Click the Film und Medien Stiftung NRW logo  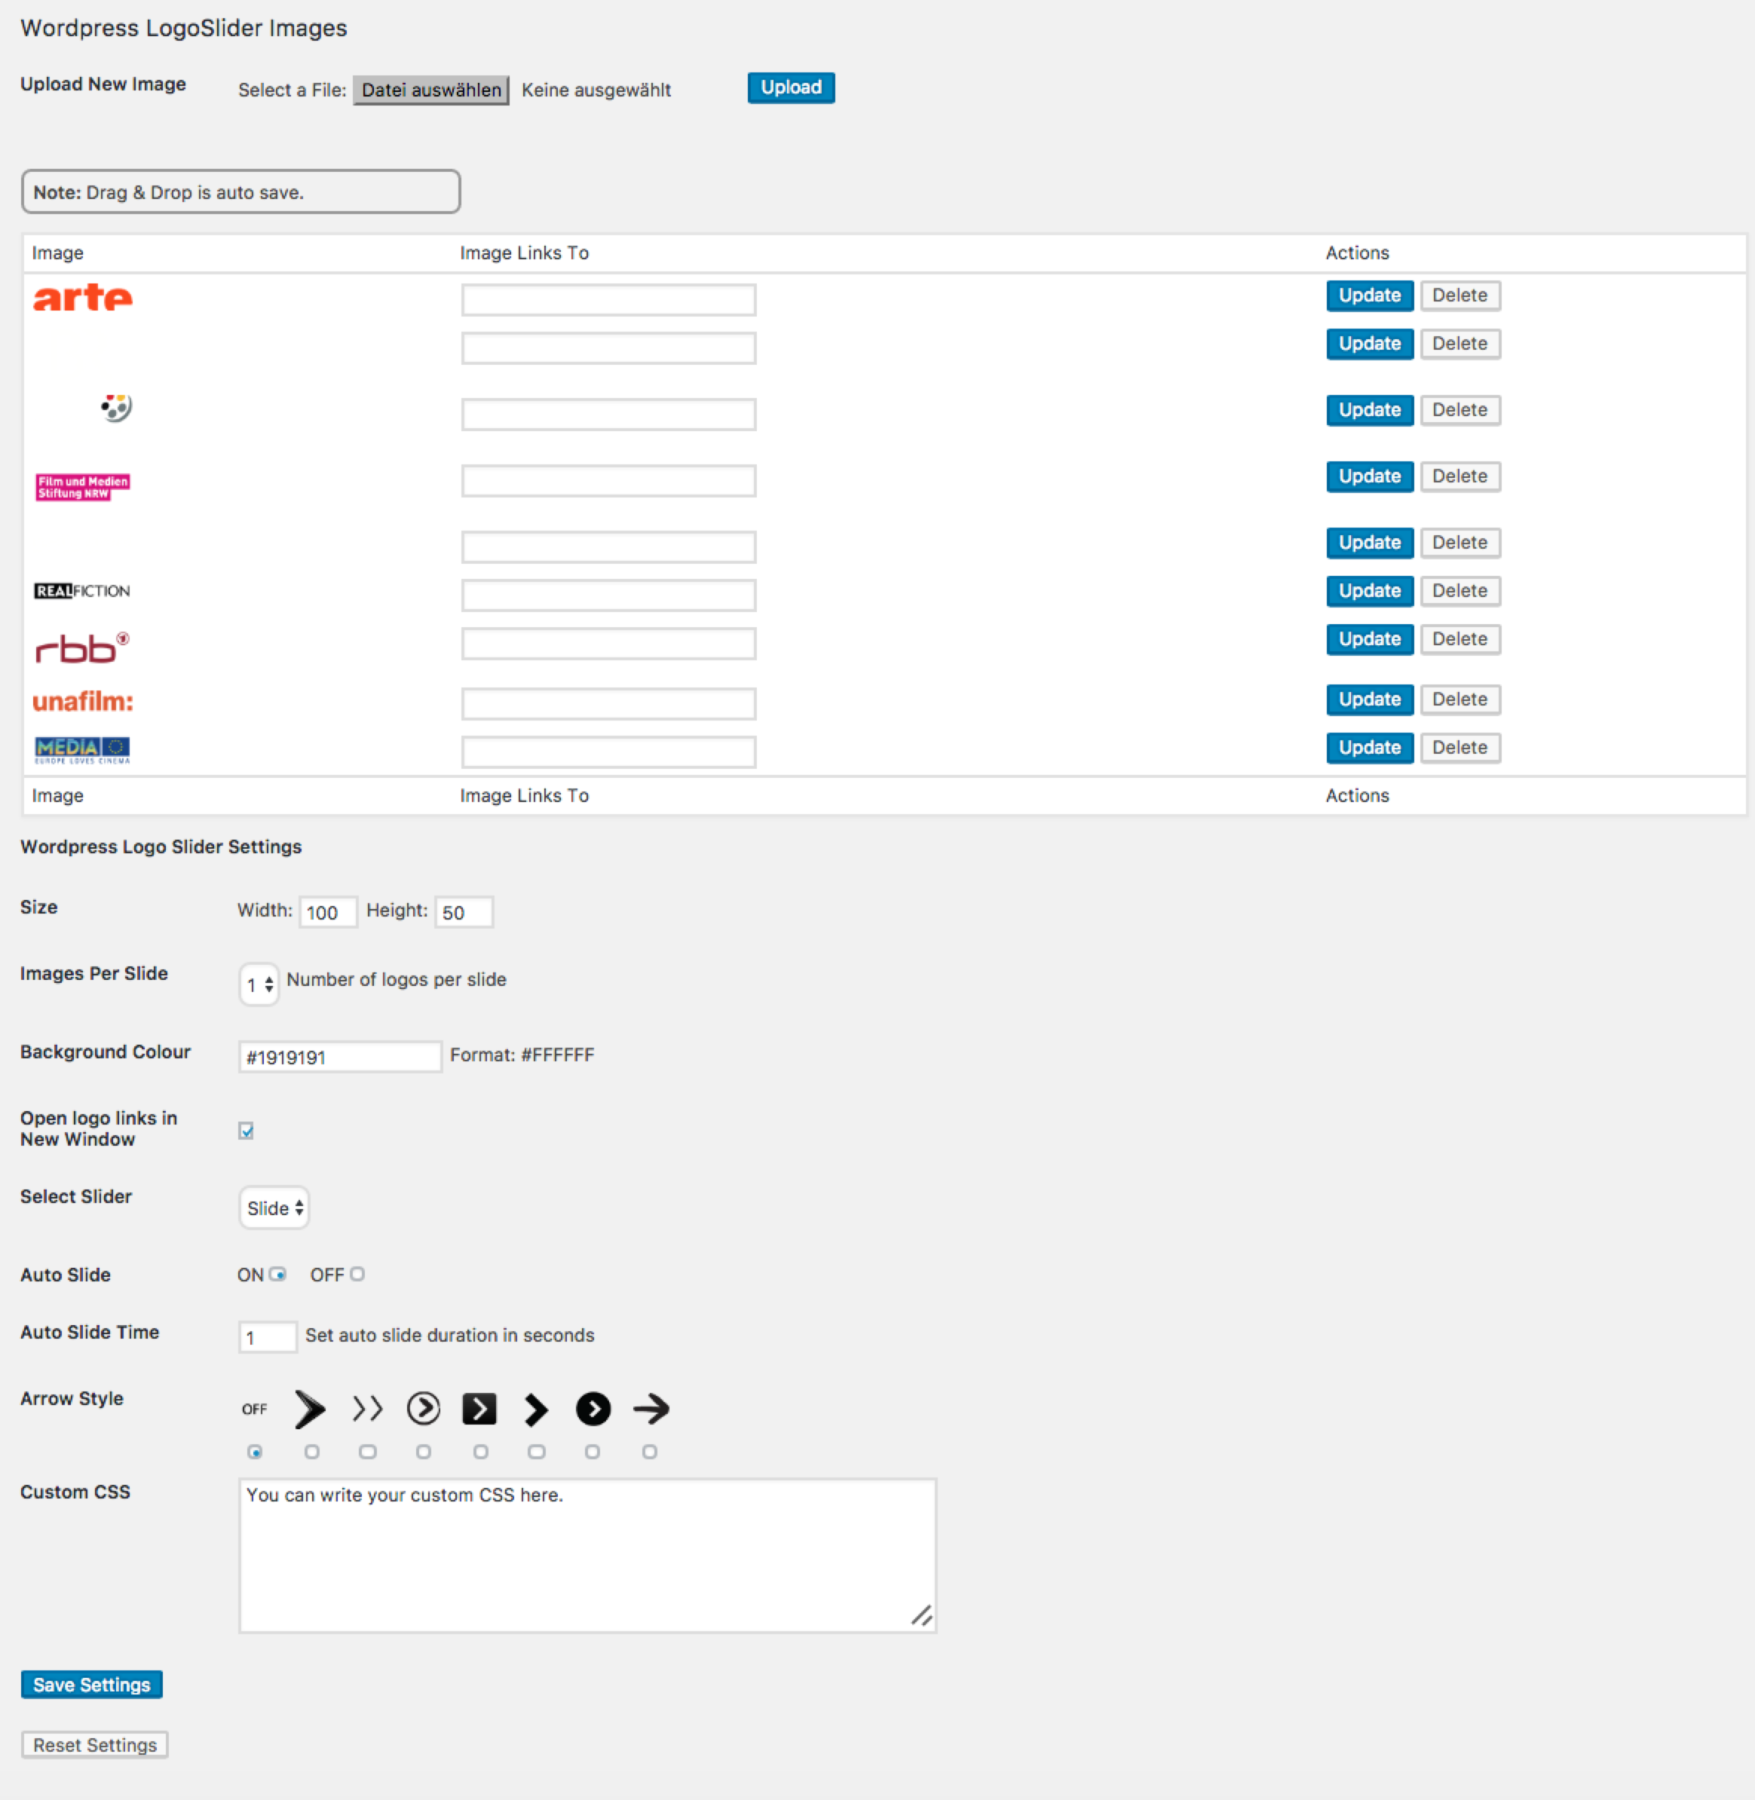pyautogui.click(x=83, y=487)
